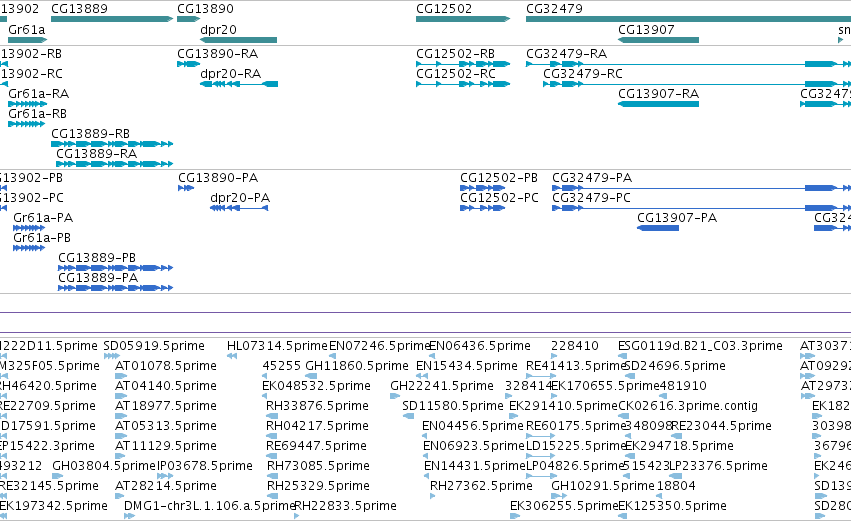Open EST RH27362.5prime
The width and height of the screenshot is (851, 521).
click(x=481, y=486)
